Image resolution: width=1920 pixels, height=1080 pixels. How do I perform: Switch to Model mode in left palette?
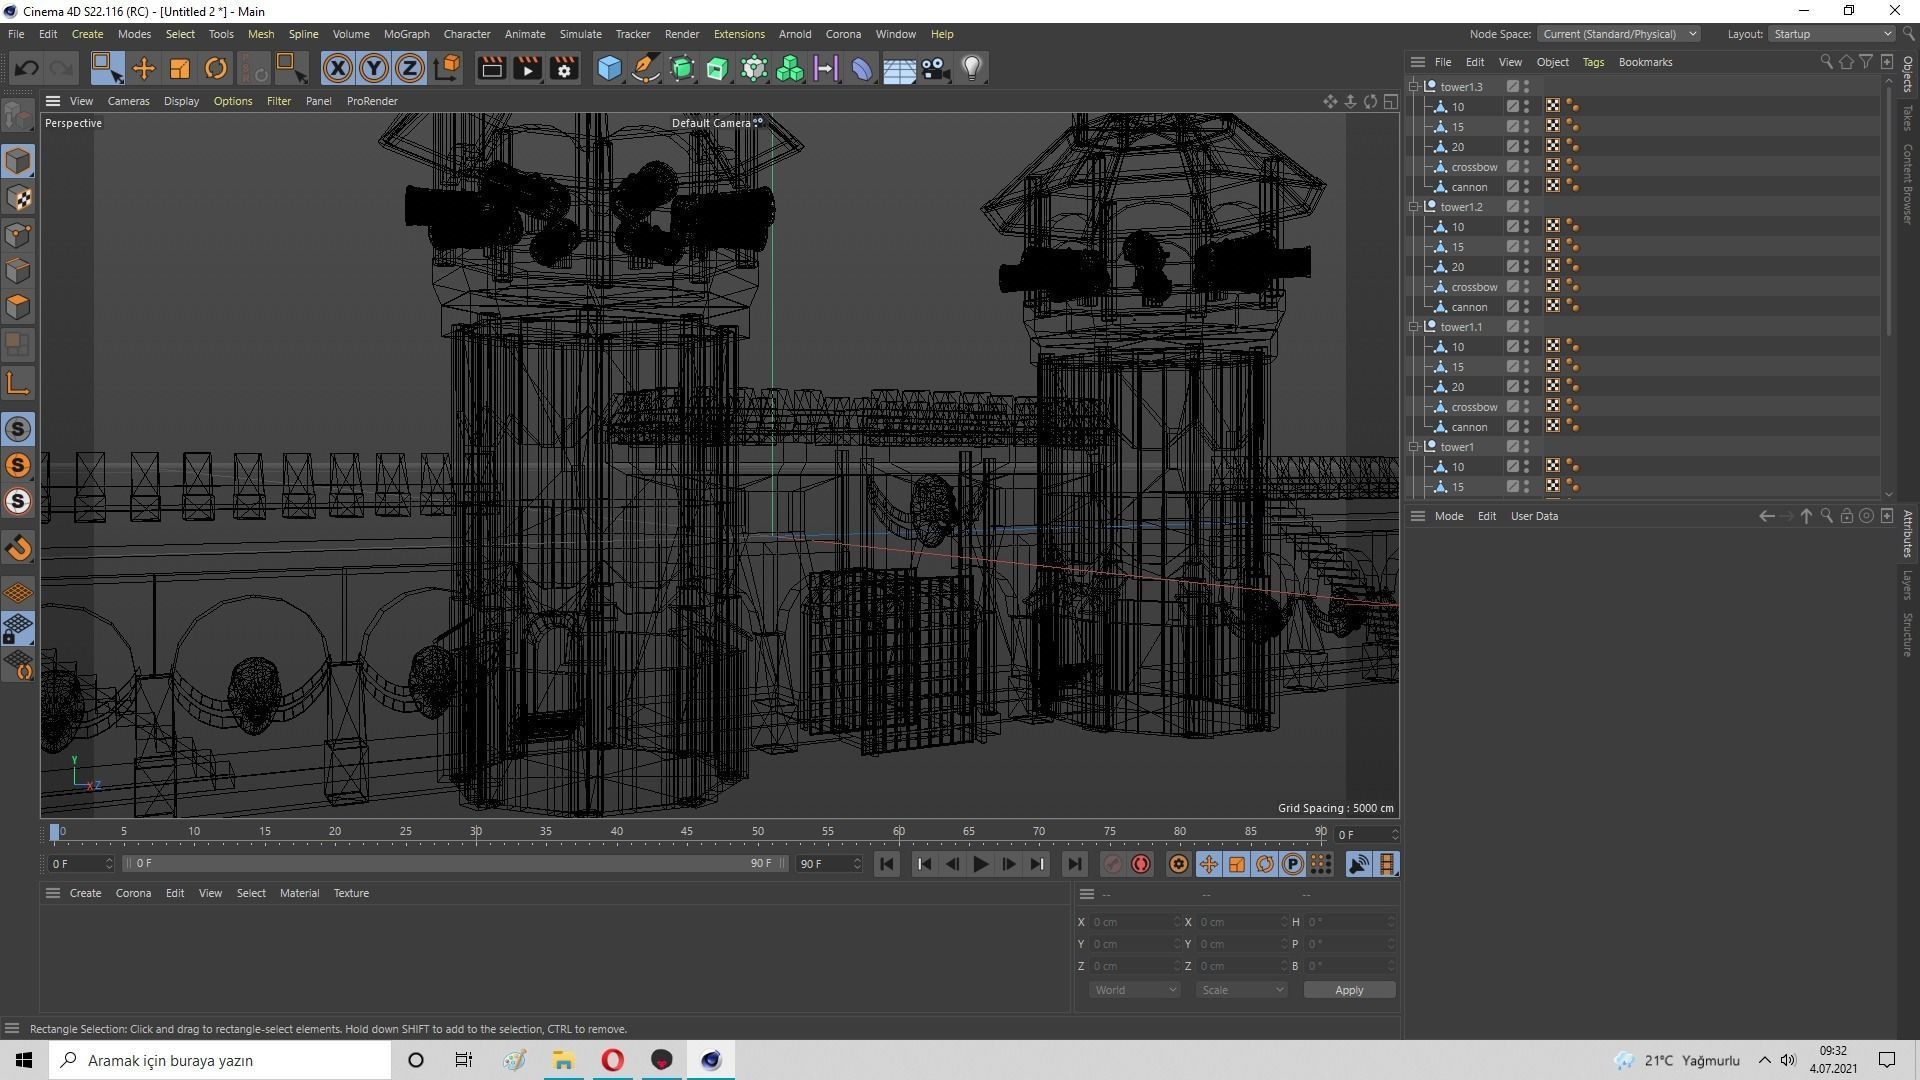(18, 161)
